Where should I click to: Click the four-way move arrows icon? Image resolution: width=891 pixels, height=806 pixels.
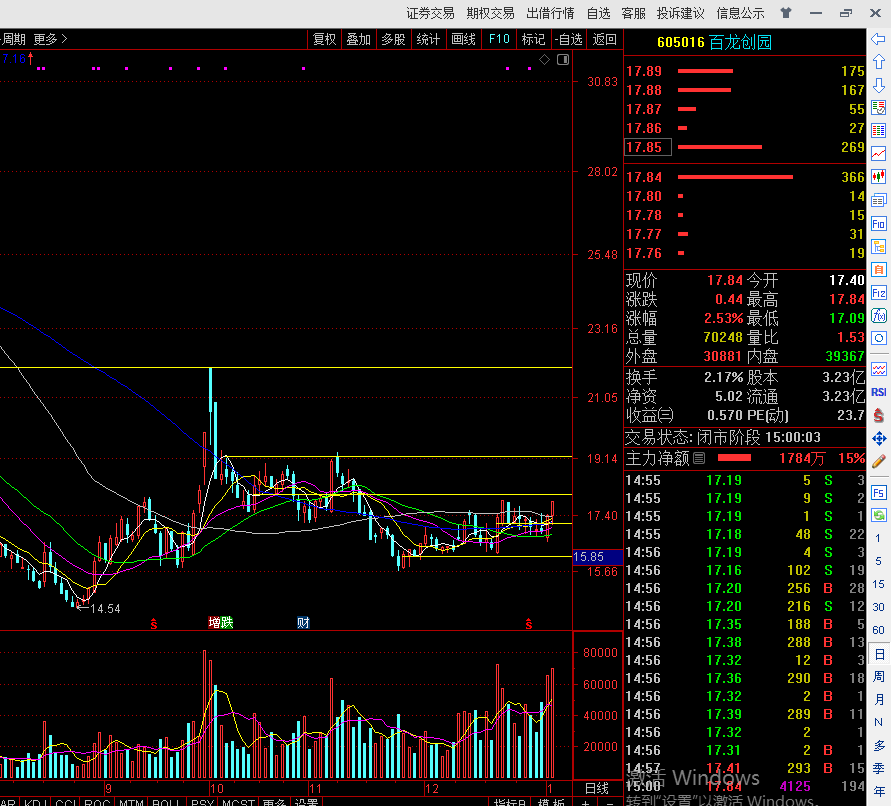tap(879, 438)
